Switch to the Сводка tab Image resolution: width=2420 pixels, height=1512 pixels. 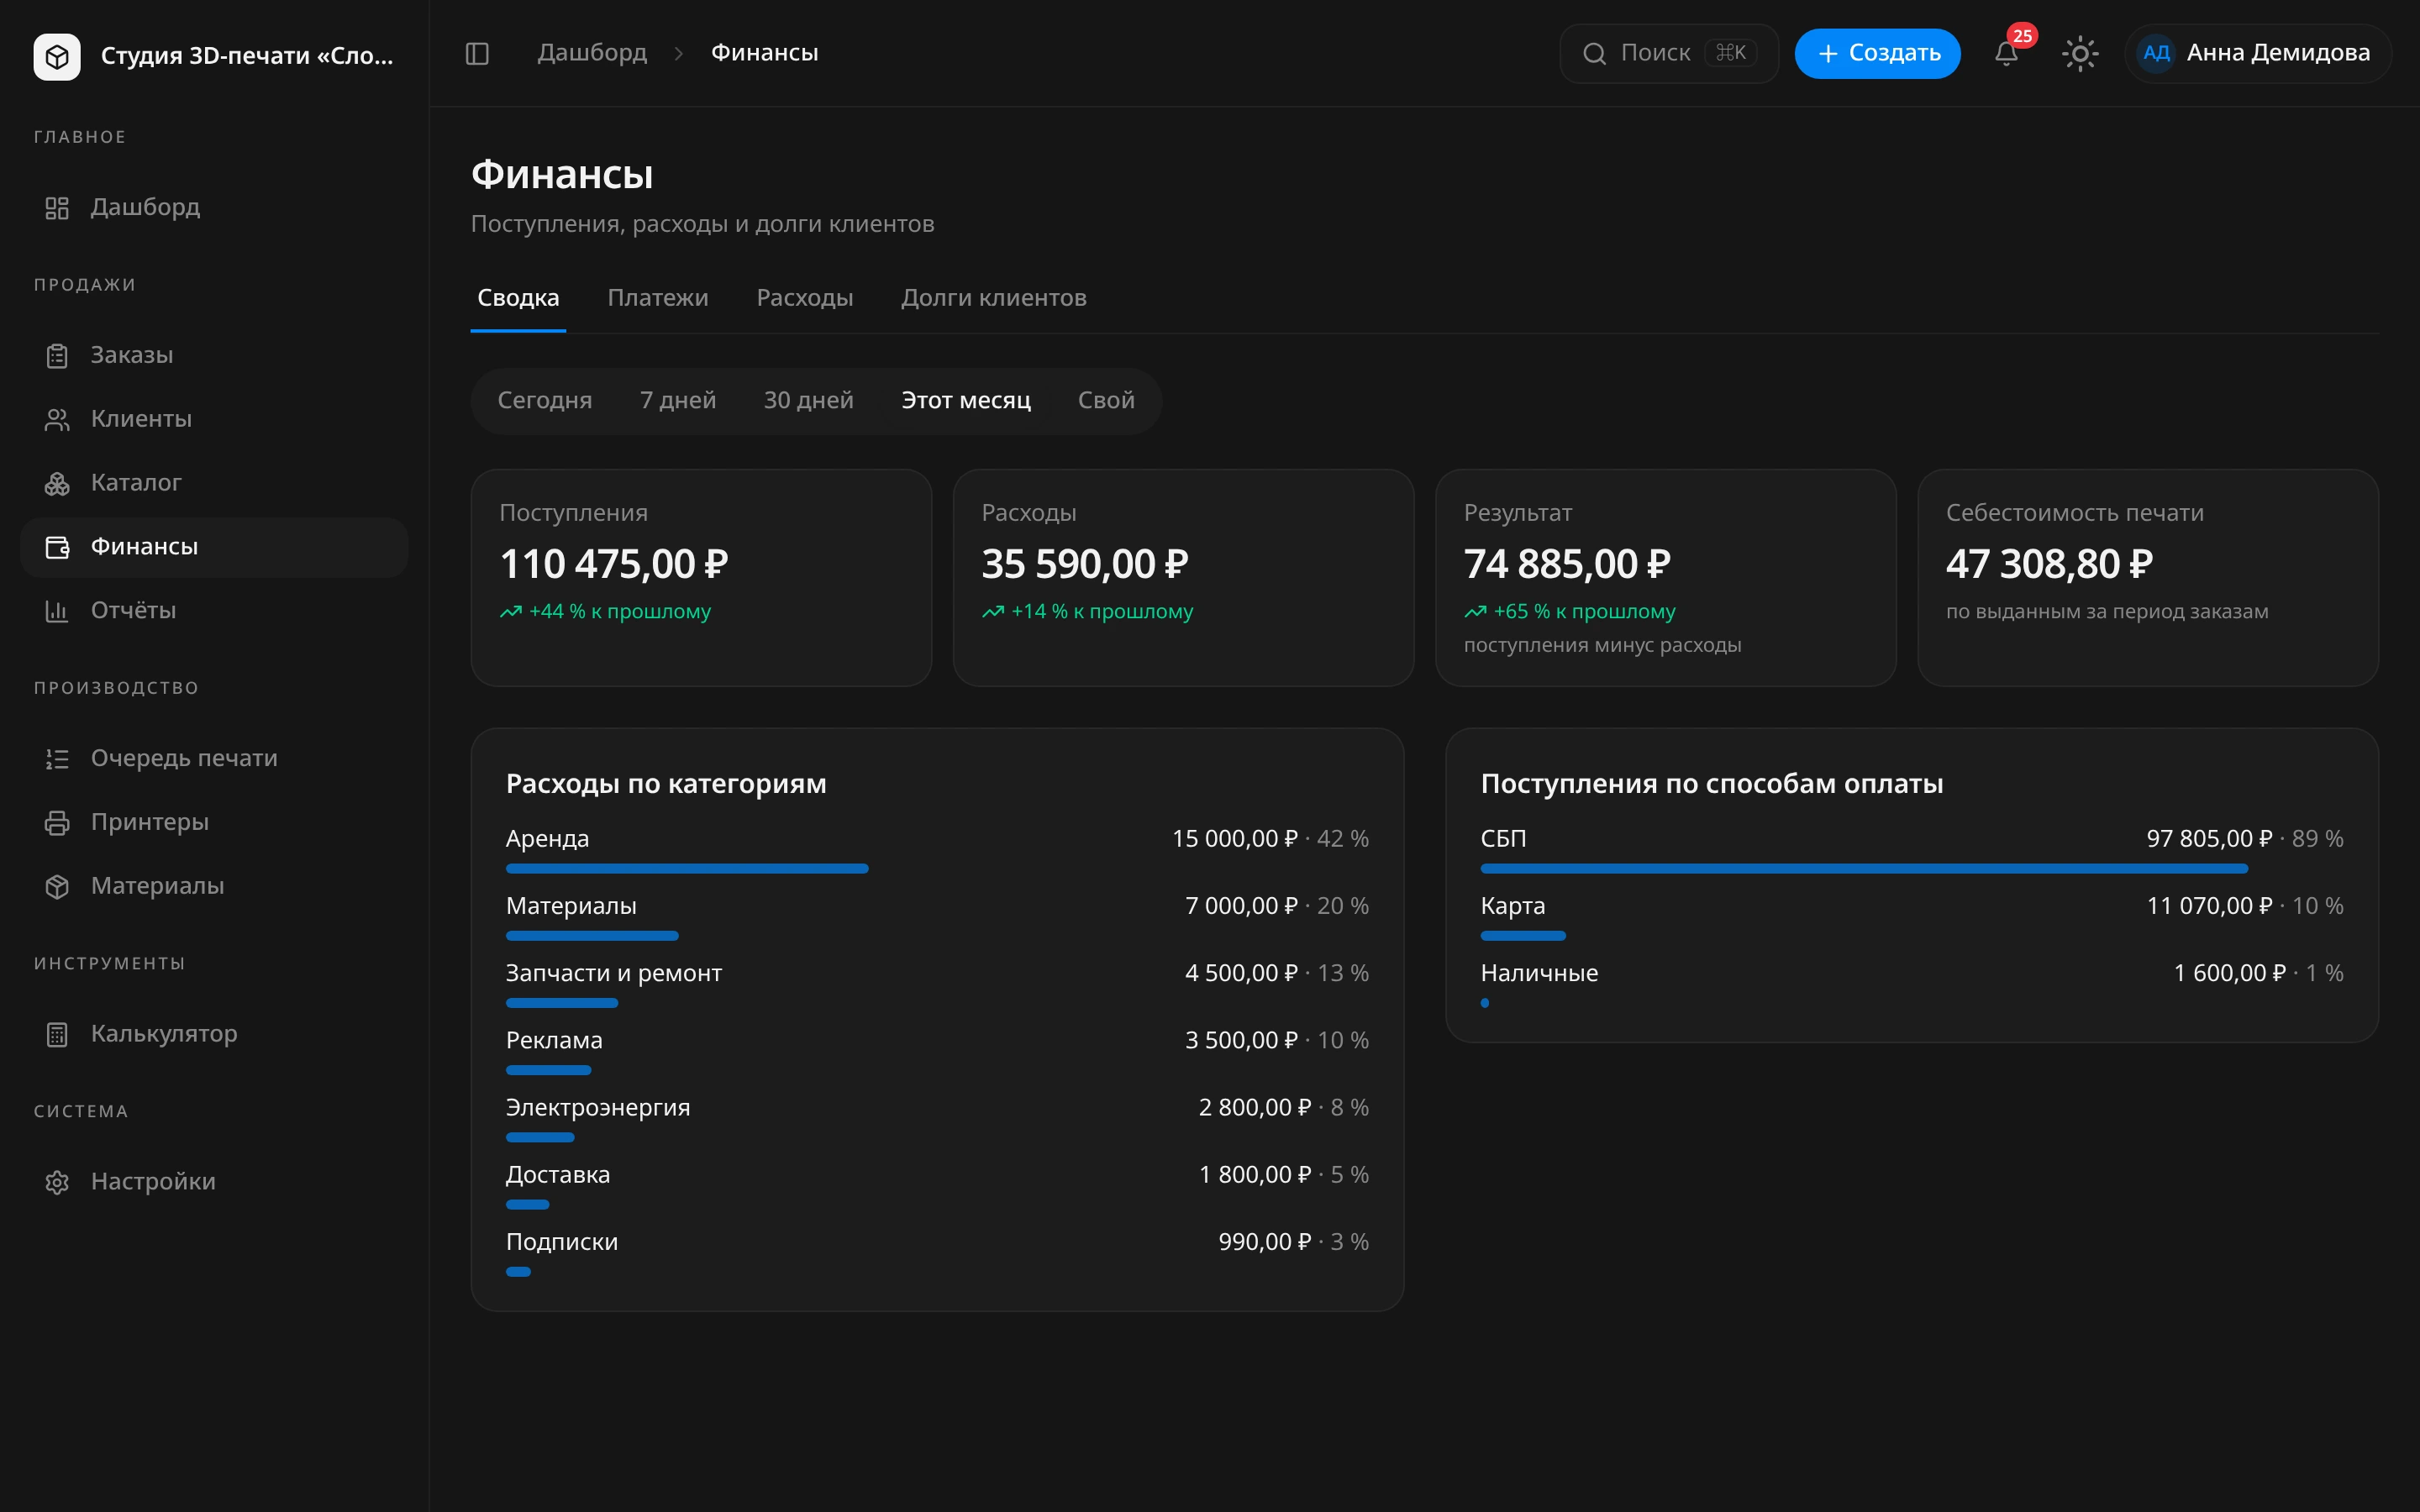[x=518, y=298]
